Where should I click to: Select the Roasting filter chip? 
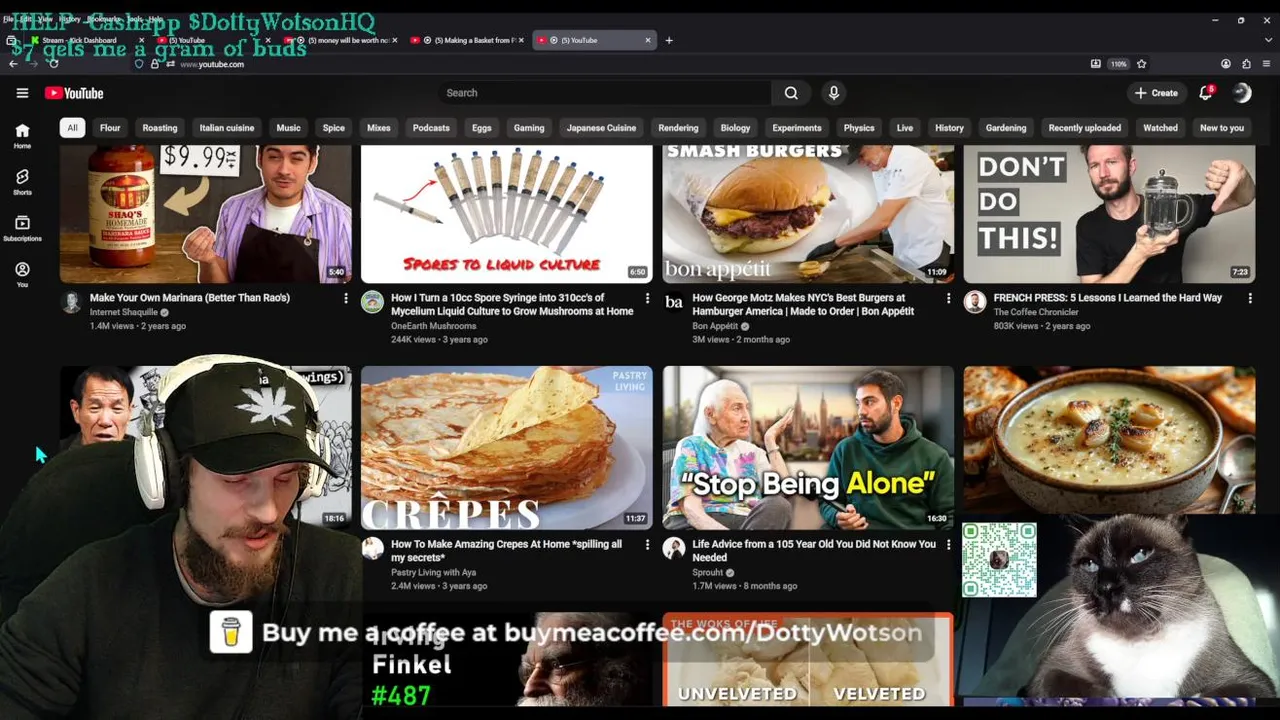(x=160, y=128)
